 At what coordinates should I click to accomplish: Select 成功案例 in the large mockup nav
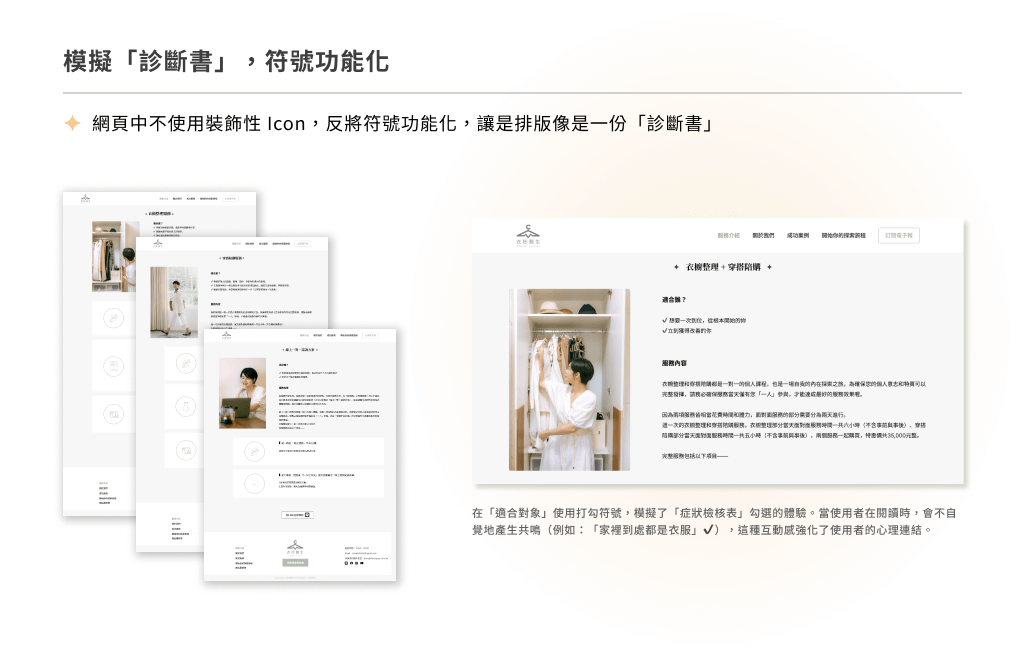click(x=797, y=236)
